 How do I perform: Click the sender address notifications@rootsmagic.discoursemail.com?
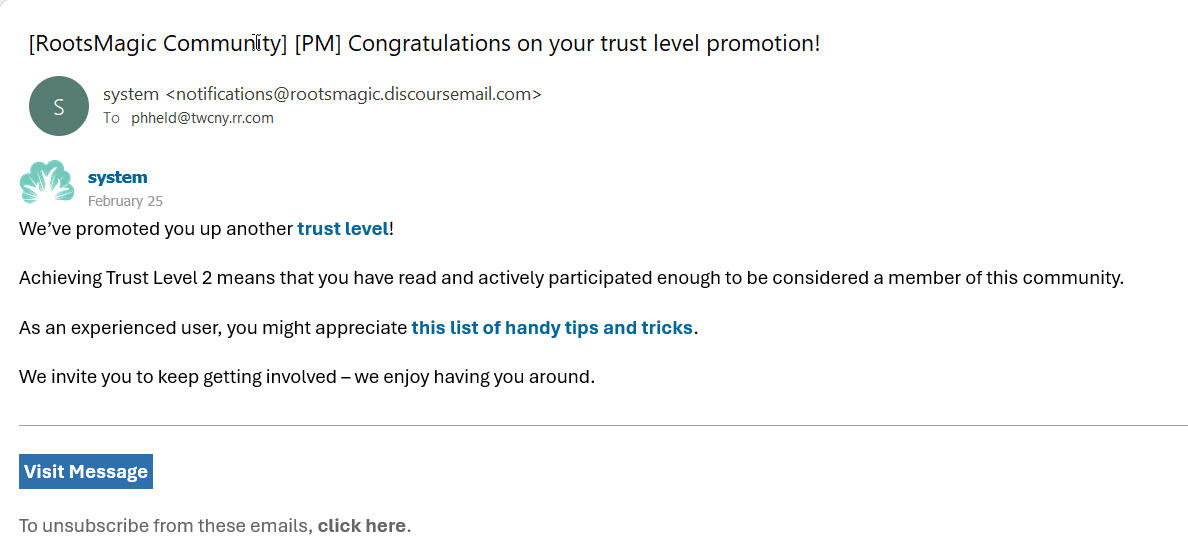353,94
